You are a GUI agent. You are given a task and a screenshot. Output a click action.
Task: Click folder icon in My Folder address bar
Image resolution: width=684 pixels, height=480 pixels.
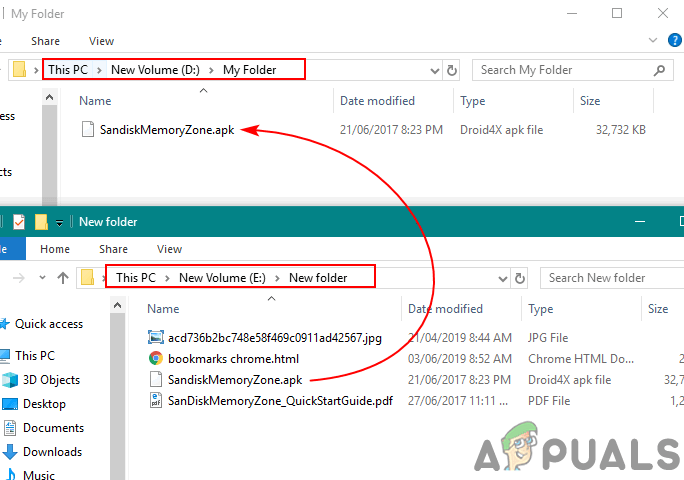[19, 69]
